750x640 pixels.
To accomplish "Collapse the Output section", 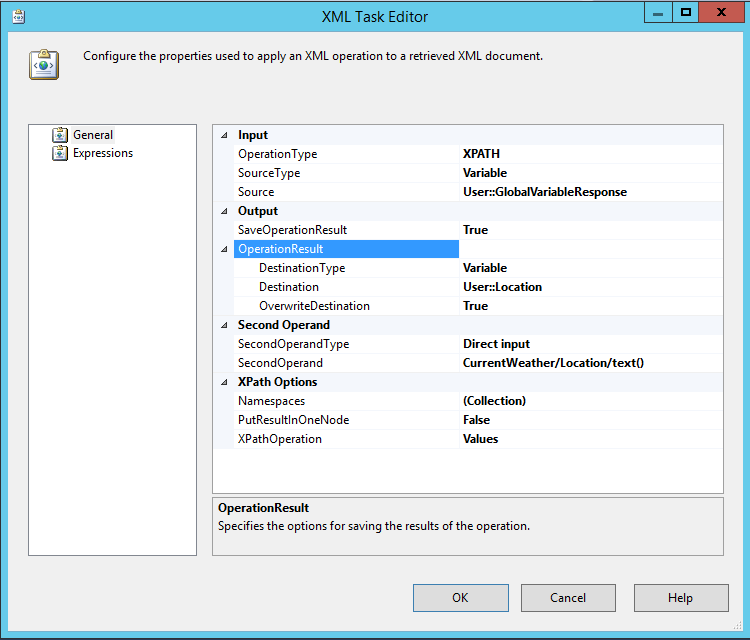I will [x=223, y=211].
